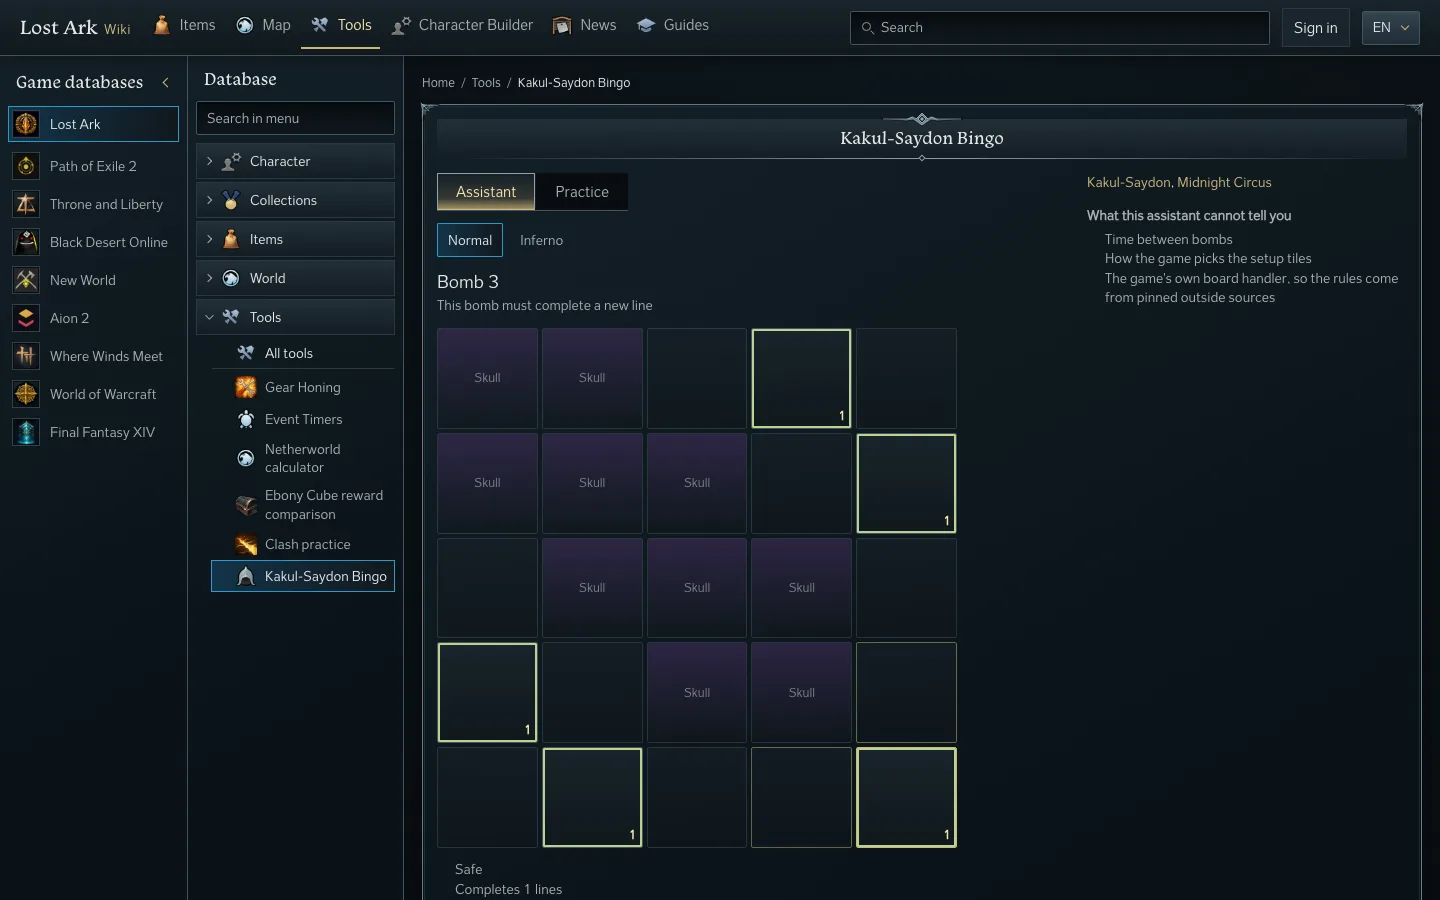
Task: Open New World database icon
Action: coord(26,280)
